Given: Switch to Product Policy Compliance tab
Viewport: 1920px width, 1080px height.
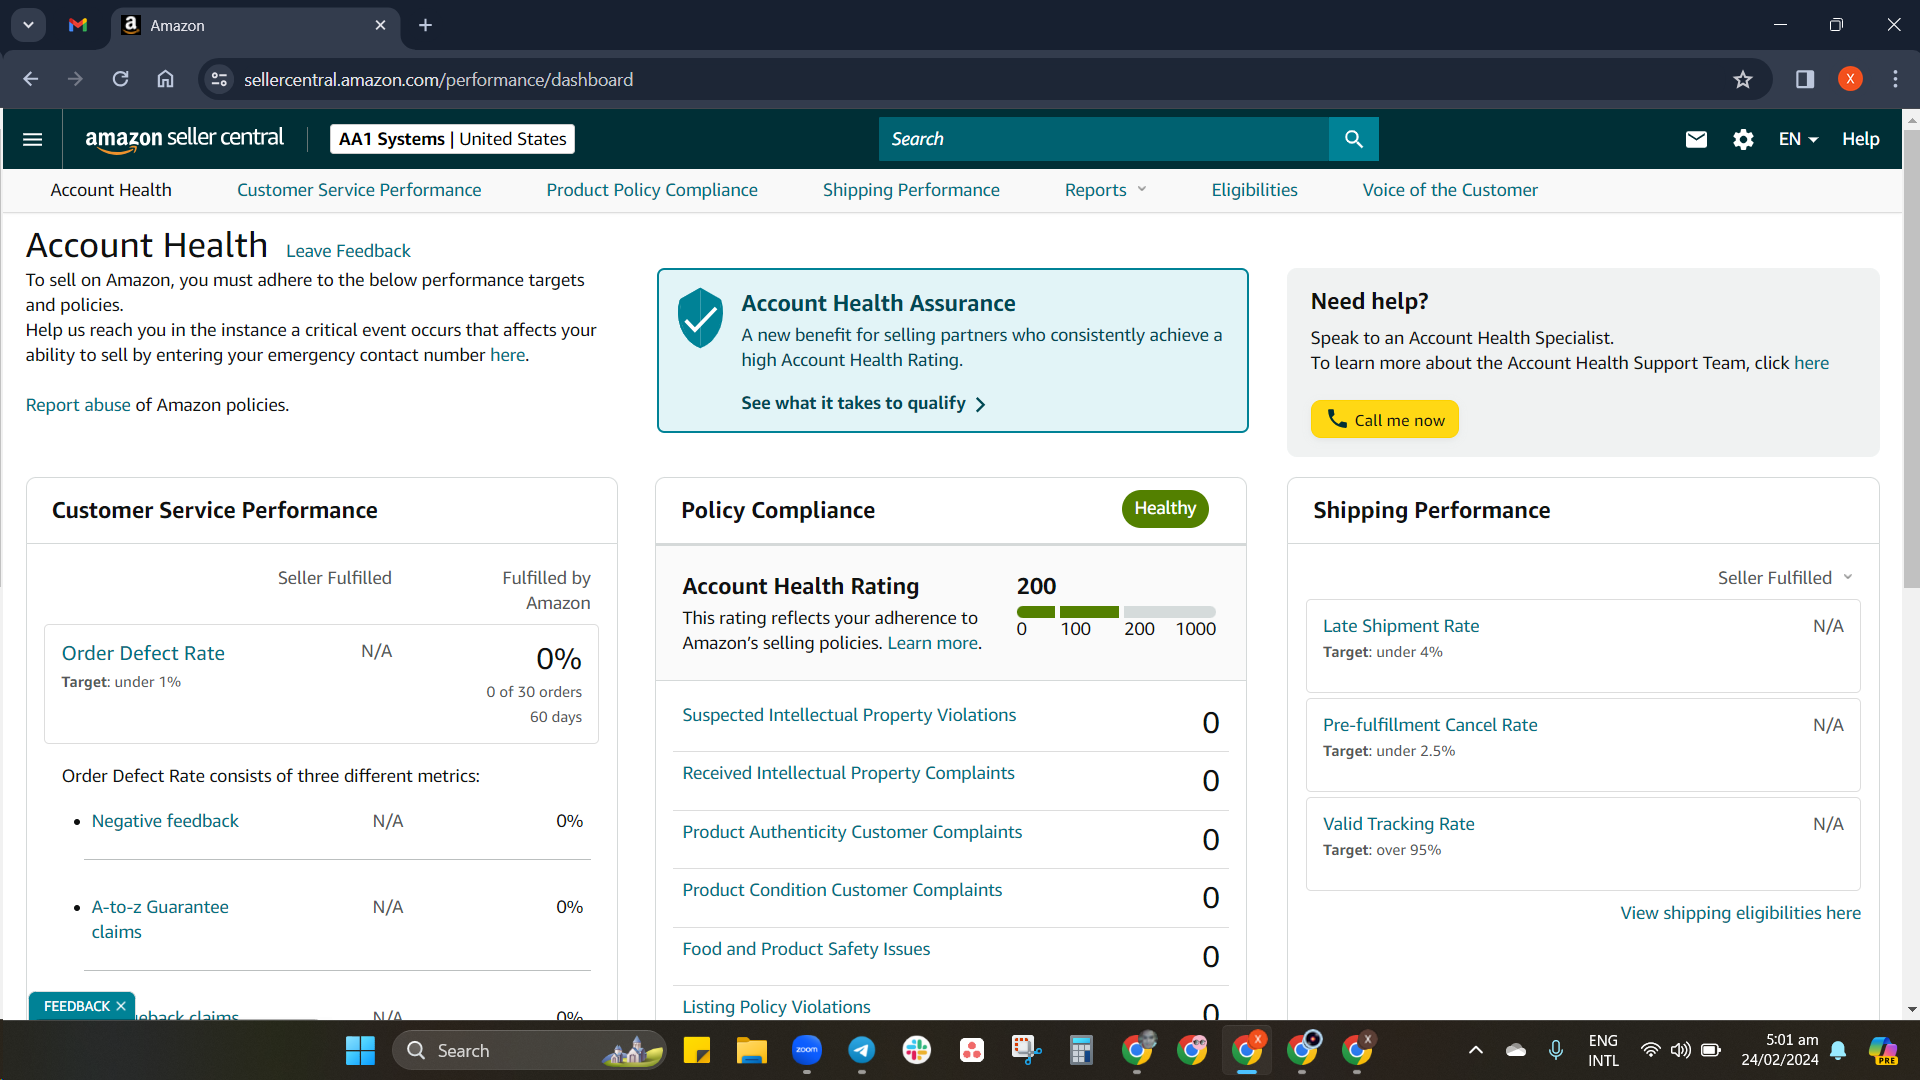Looking at the screenshot, I should [652, 190].
